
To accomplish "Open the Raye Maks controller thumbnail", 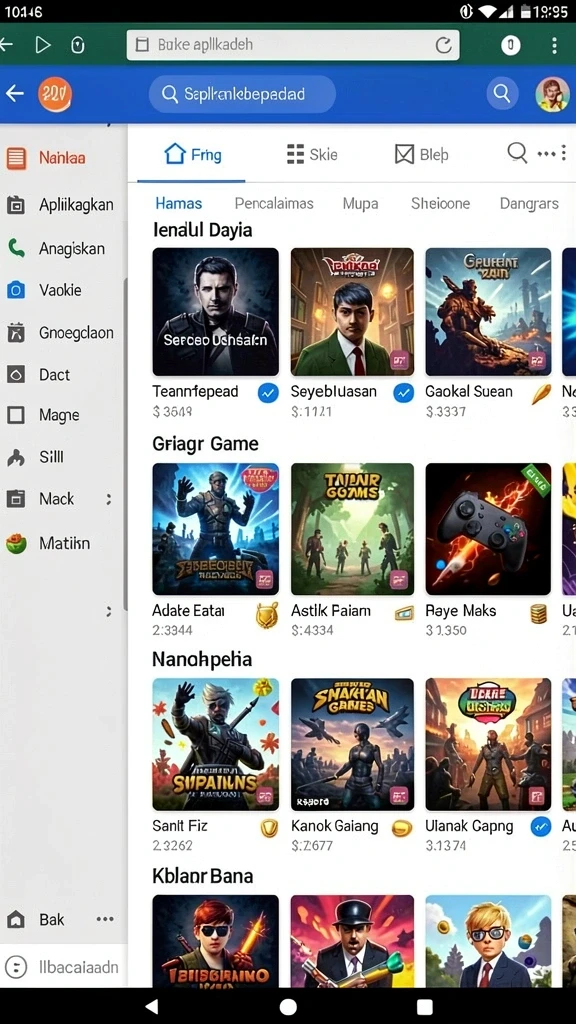I will [x=488, y=529].
